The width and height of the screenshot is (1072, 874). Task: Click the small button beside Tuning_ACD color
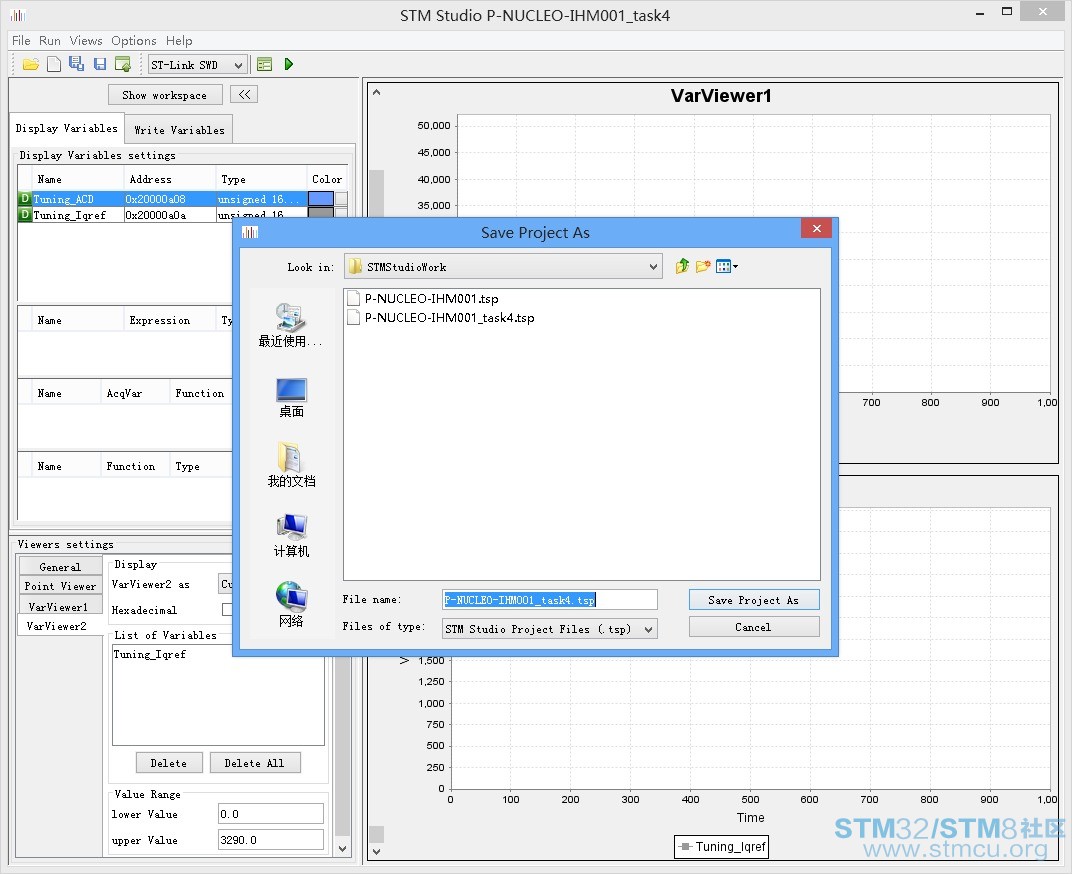pos(341,199)
